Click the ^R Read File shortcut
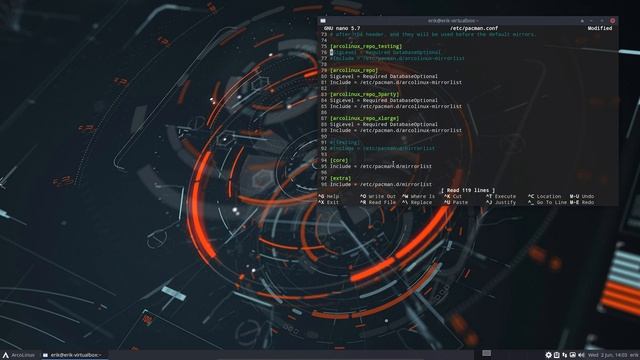The image size is (640, 360). [x=378, y=202]
